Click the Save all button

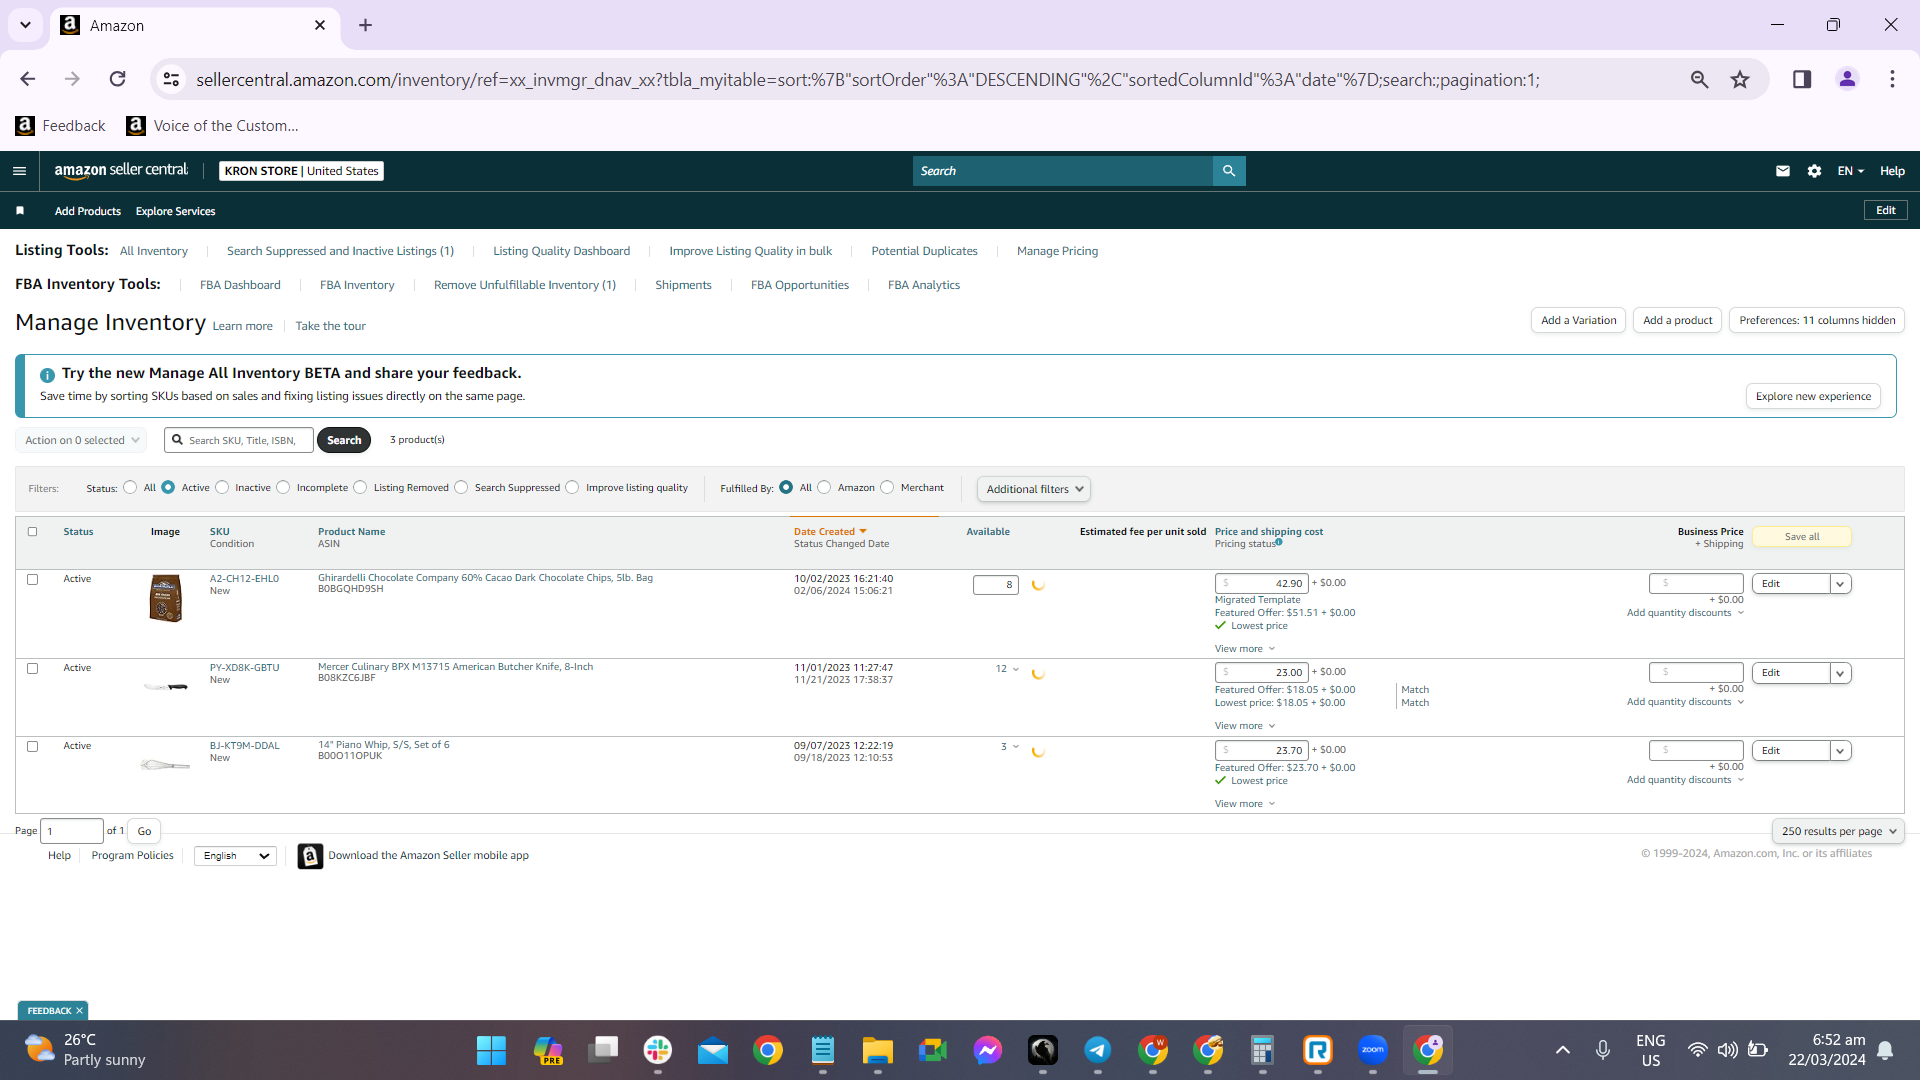tap(1802, 537)
